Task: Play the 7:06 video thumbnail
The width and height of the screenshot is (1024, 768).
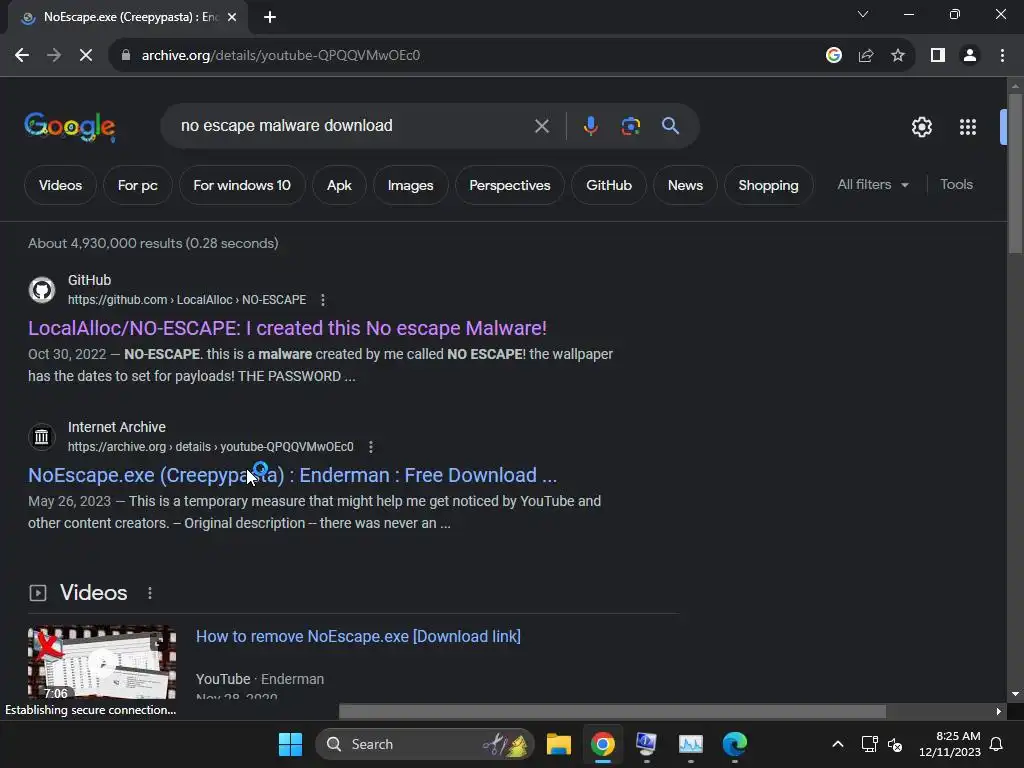Action: (102, 663)
